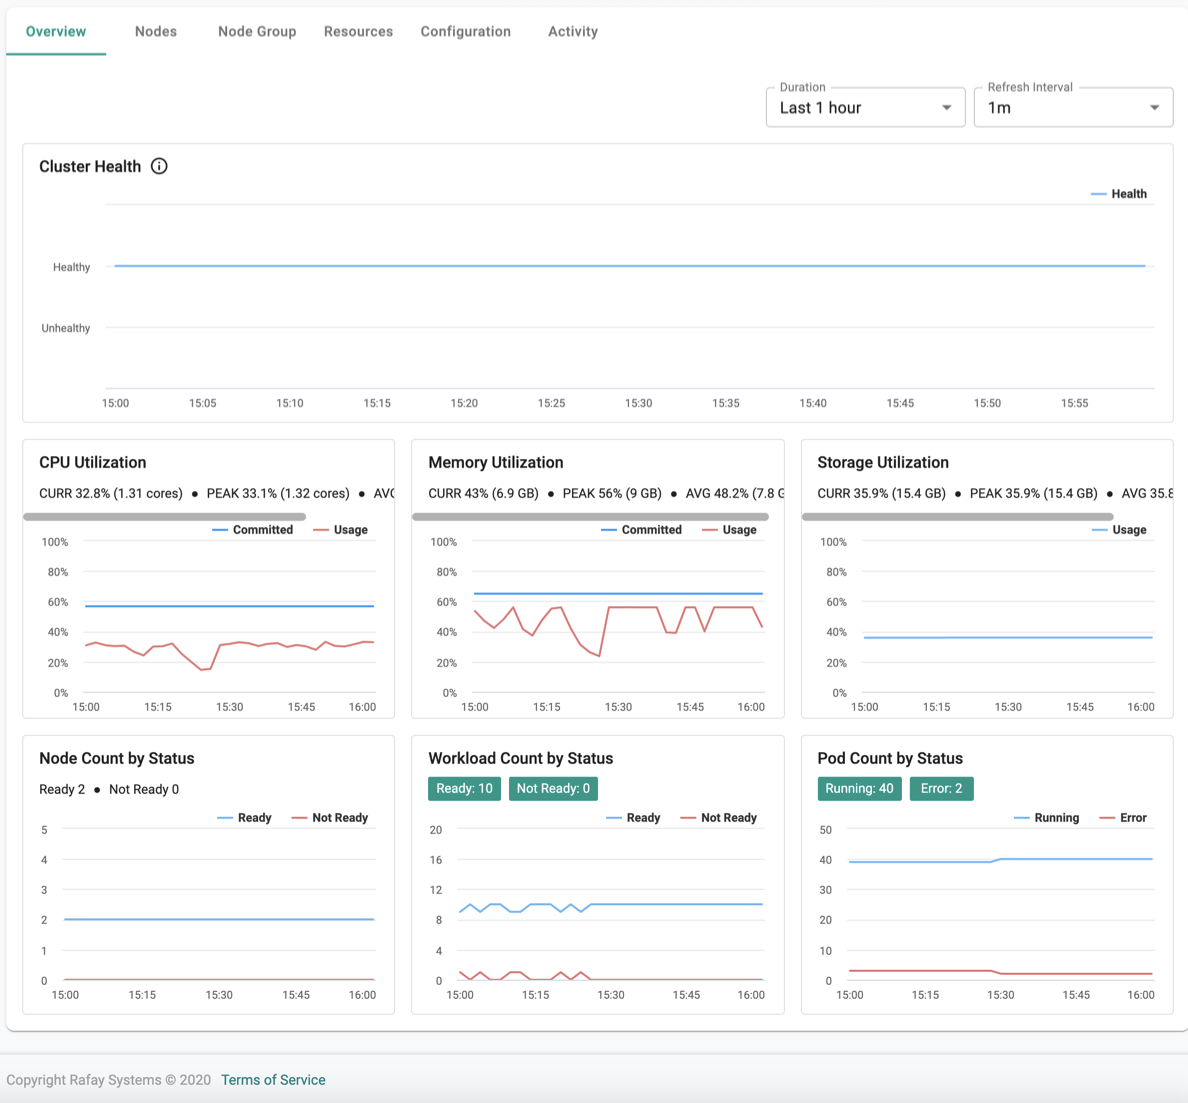The image size is (1188, 1103).
Task: Click the Error: 2 pod badge
Action: (942, 789)
